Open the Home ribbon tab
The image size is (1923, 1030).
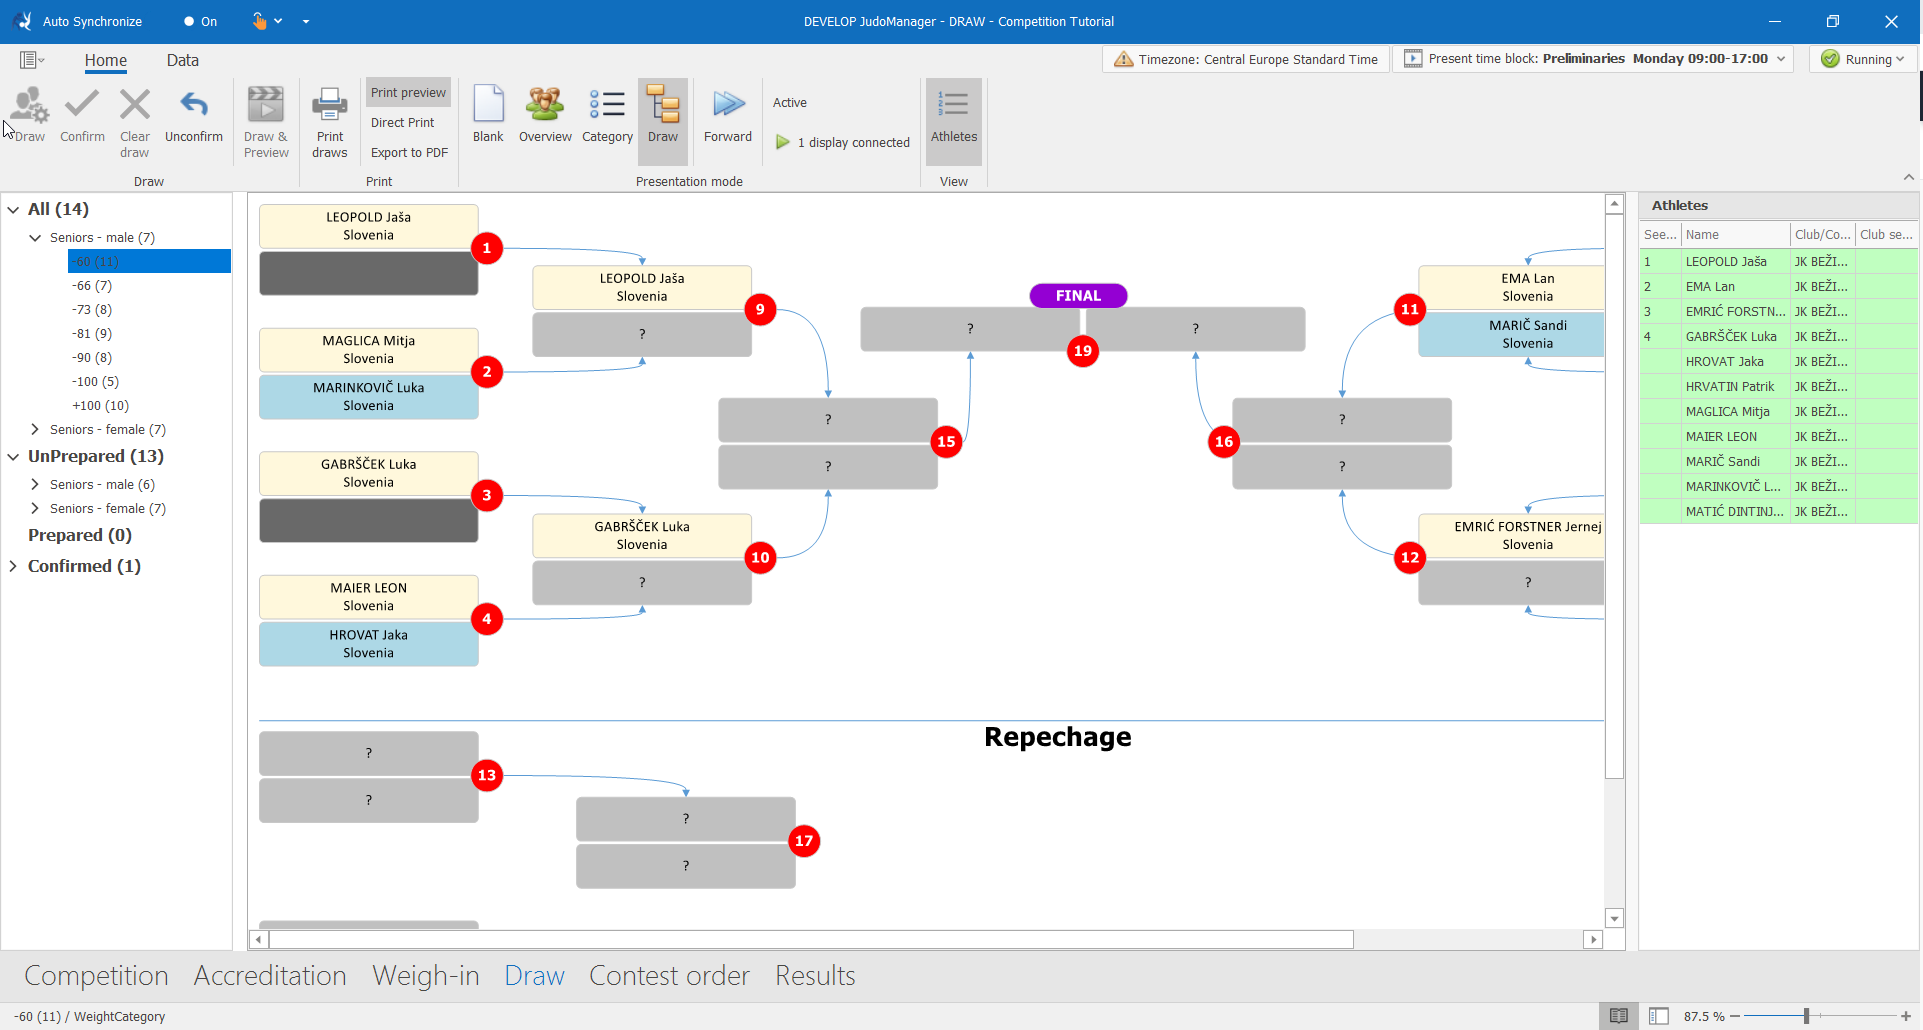pos(106,60)
